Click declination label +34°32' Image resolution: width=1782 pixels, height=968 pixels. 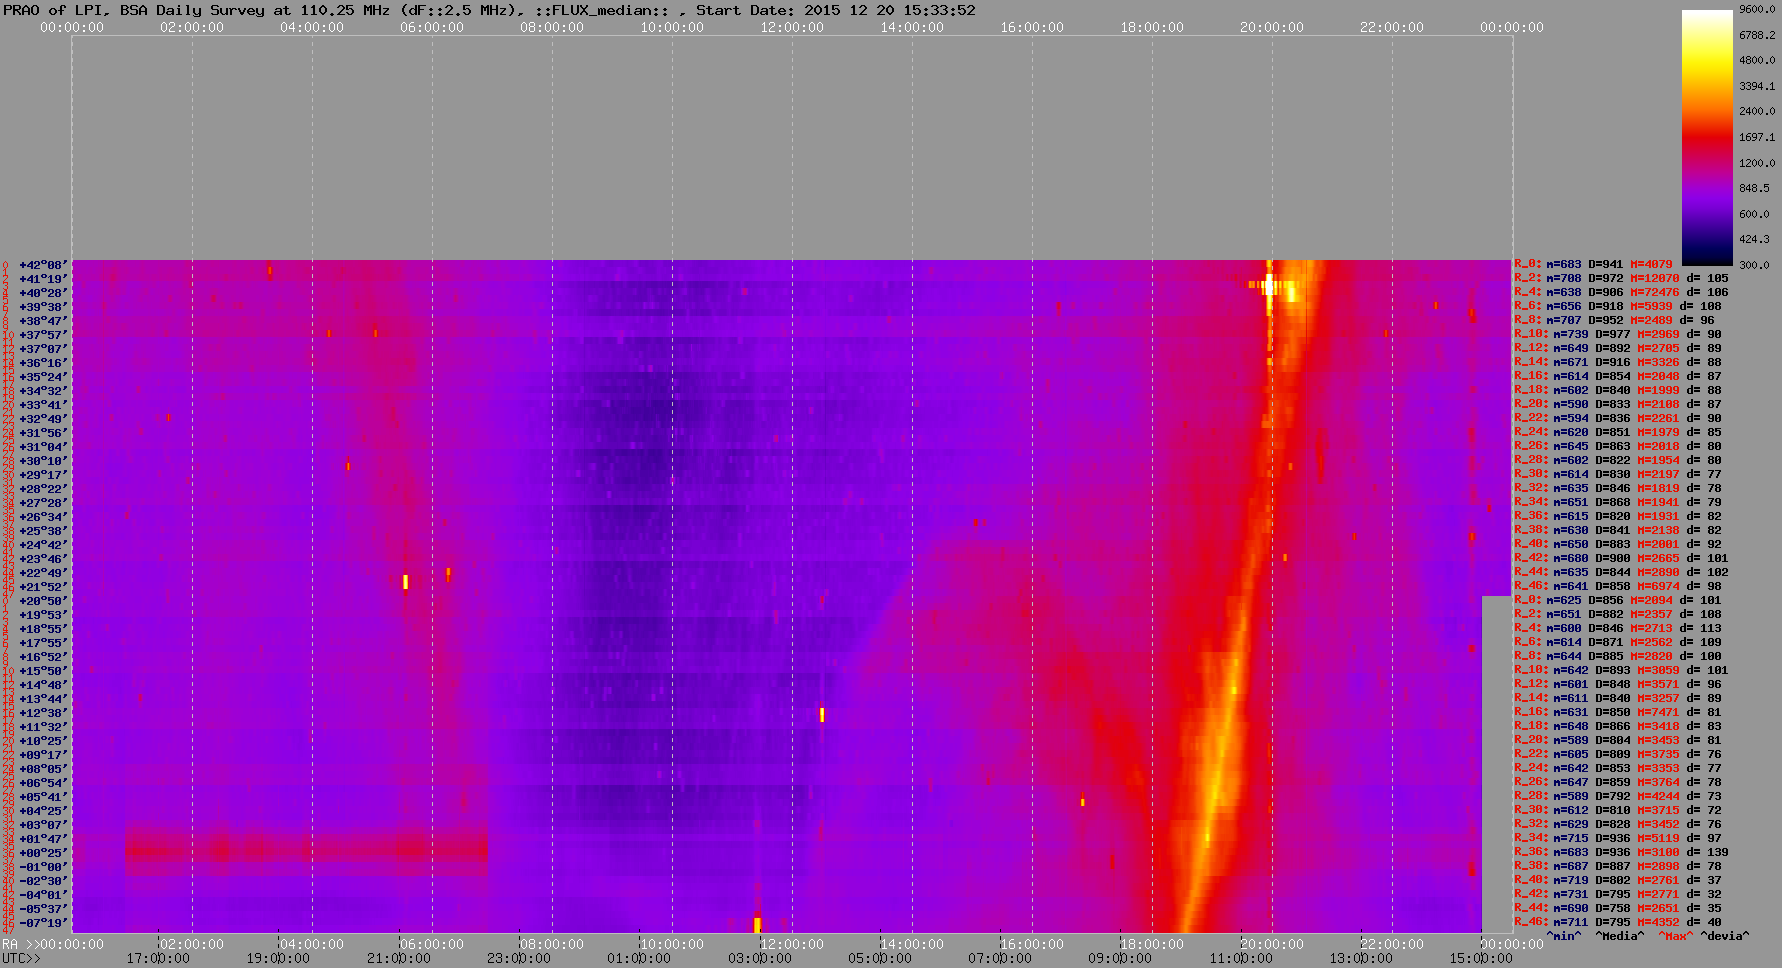coord(43,391)
